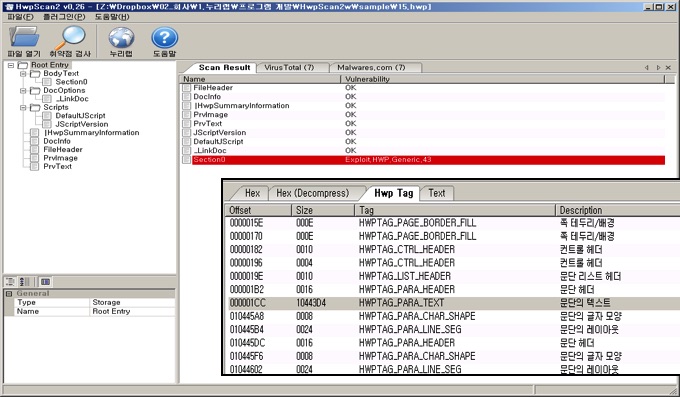The image size is (680, 397).
Task: Switch to the Scan Result tab
Action: point(224,68)
